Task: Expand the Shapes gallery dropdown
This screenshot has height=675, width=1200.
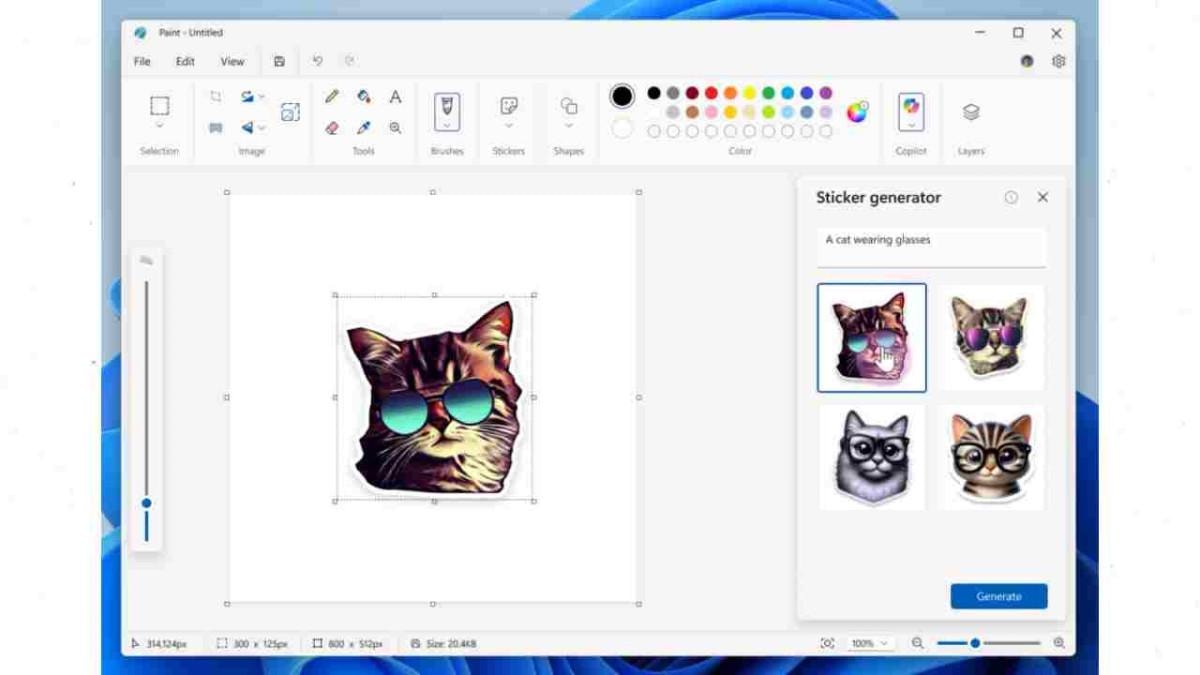Action: pos(568,127)
